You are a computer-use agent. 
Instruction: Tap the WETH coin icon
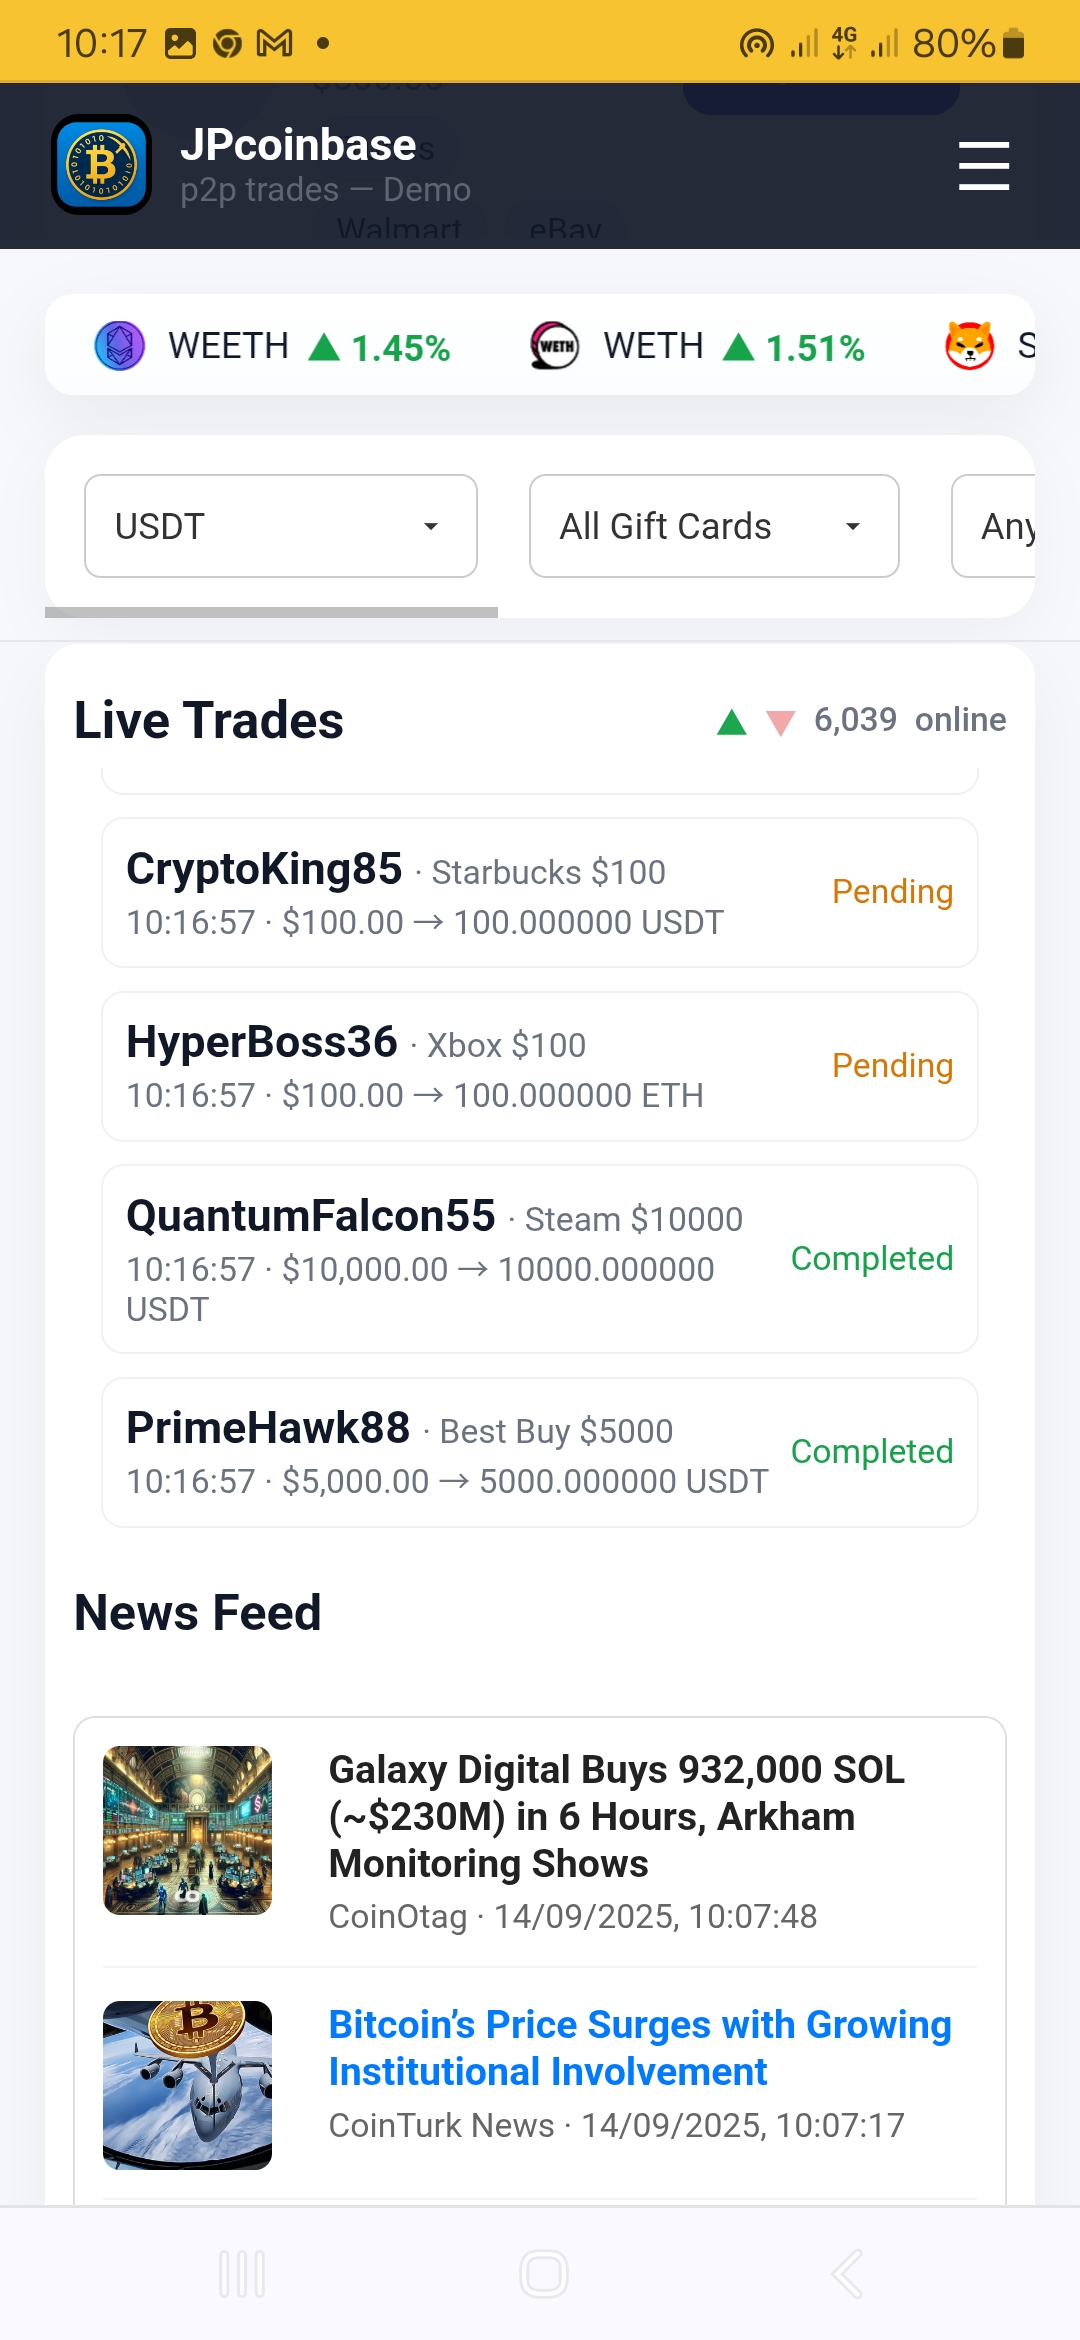point(554,346)
